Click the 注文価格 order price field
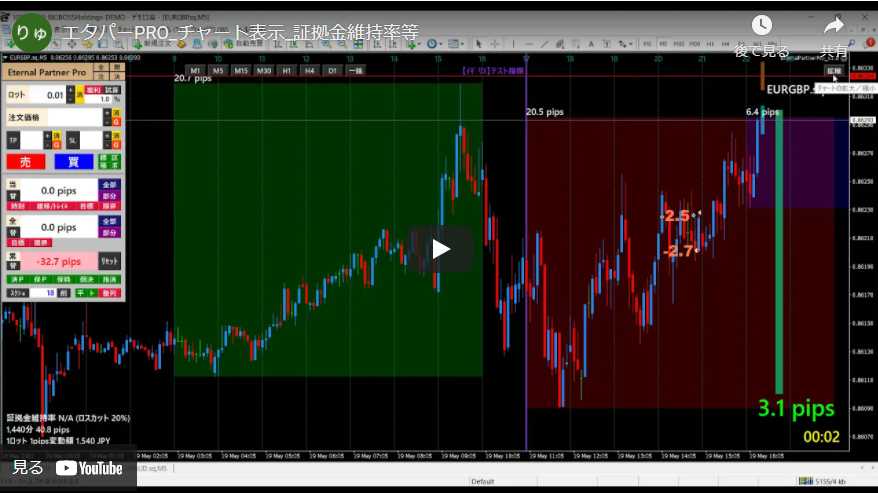Image resolution: width=878 pixels, height=493 pixels. 75,118
